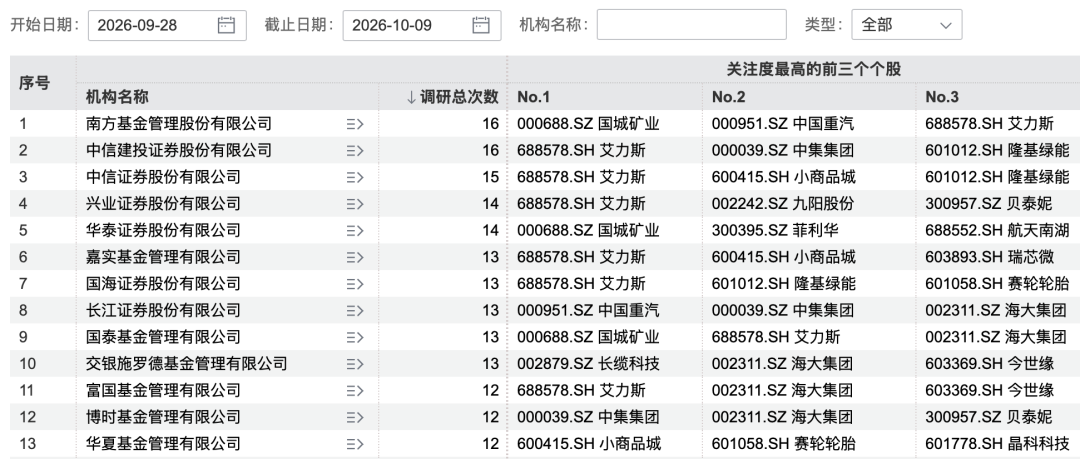The image size is (1080, 459).
Task: Click 601012.SH 隆基绿能 in 中信建投 row
Action: (x=997, y=150)
